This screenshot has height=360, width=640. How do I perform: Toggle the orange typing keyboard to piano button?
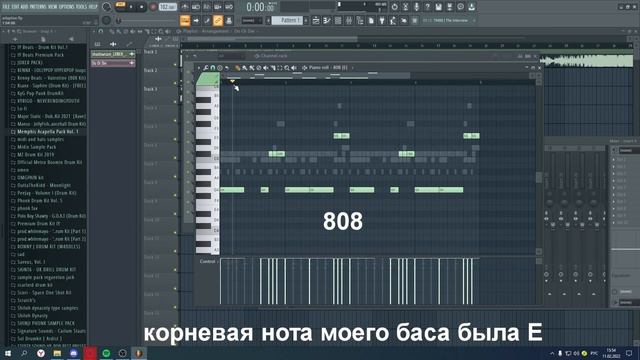coord(185,20)
